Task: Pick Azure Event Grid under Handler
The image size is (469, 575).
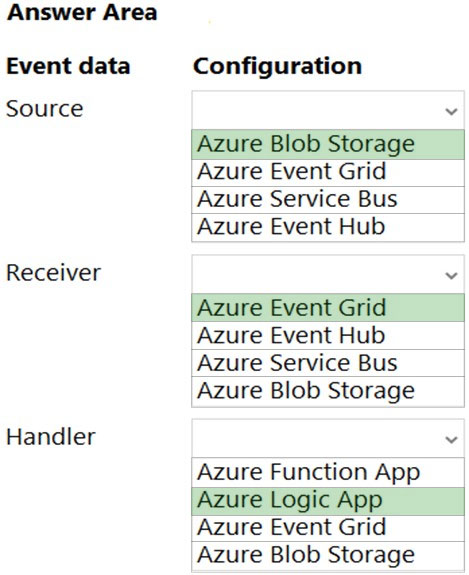Action: point(328,528)
